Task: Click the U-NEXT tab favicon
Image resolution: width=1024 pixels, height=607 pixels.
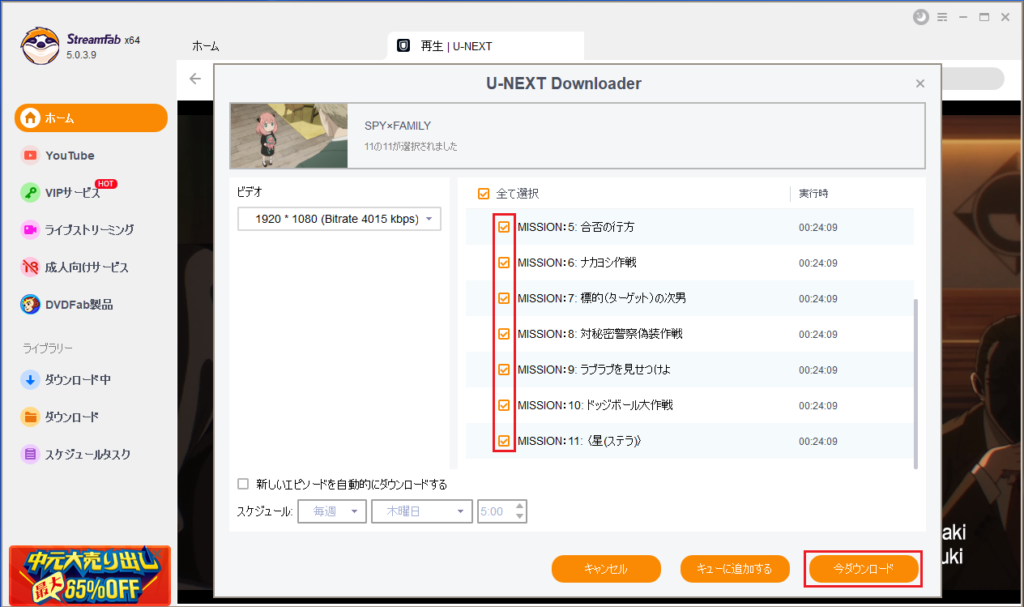Action: coord(404,46)
